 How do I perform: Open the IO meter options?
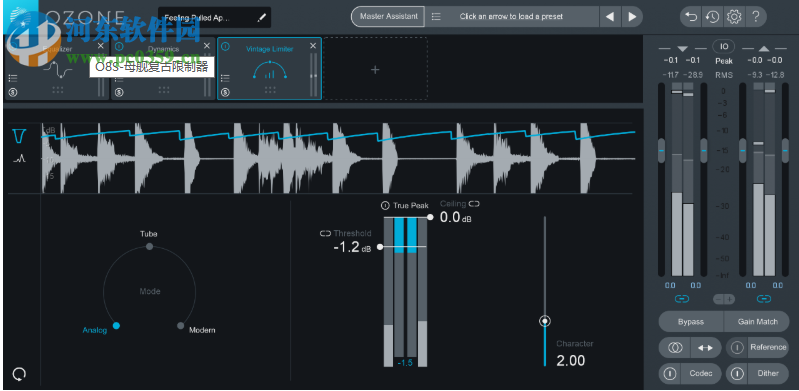724,46
